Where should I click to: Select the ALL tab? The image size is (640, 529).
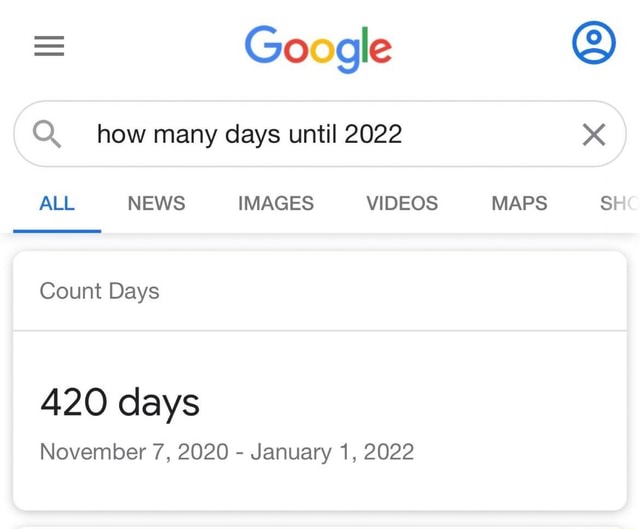(x=57, y=203)
